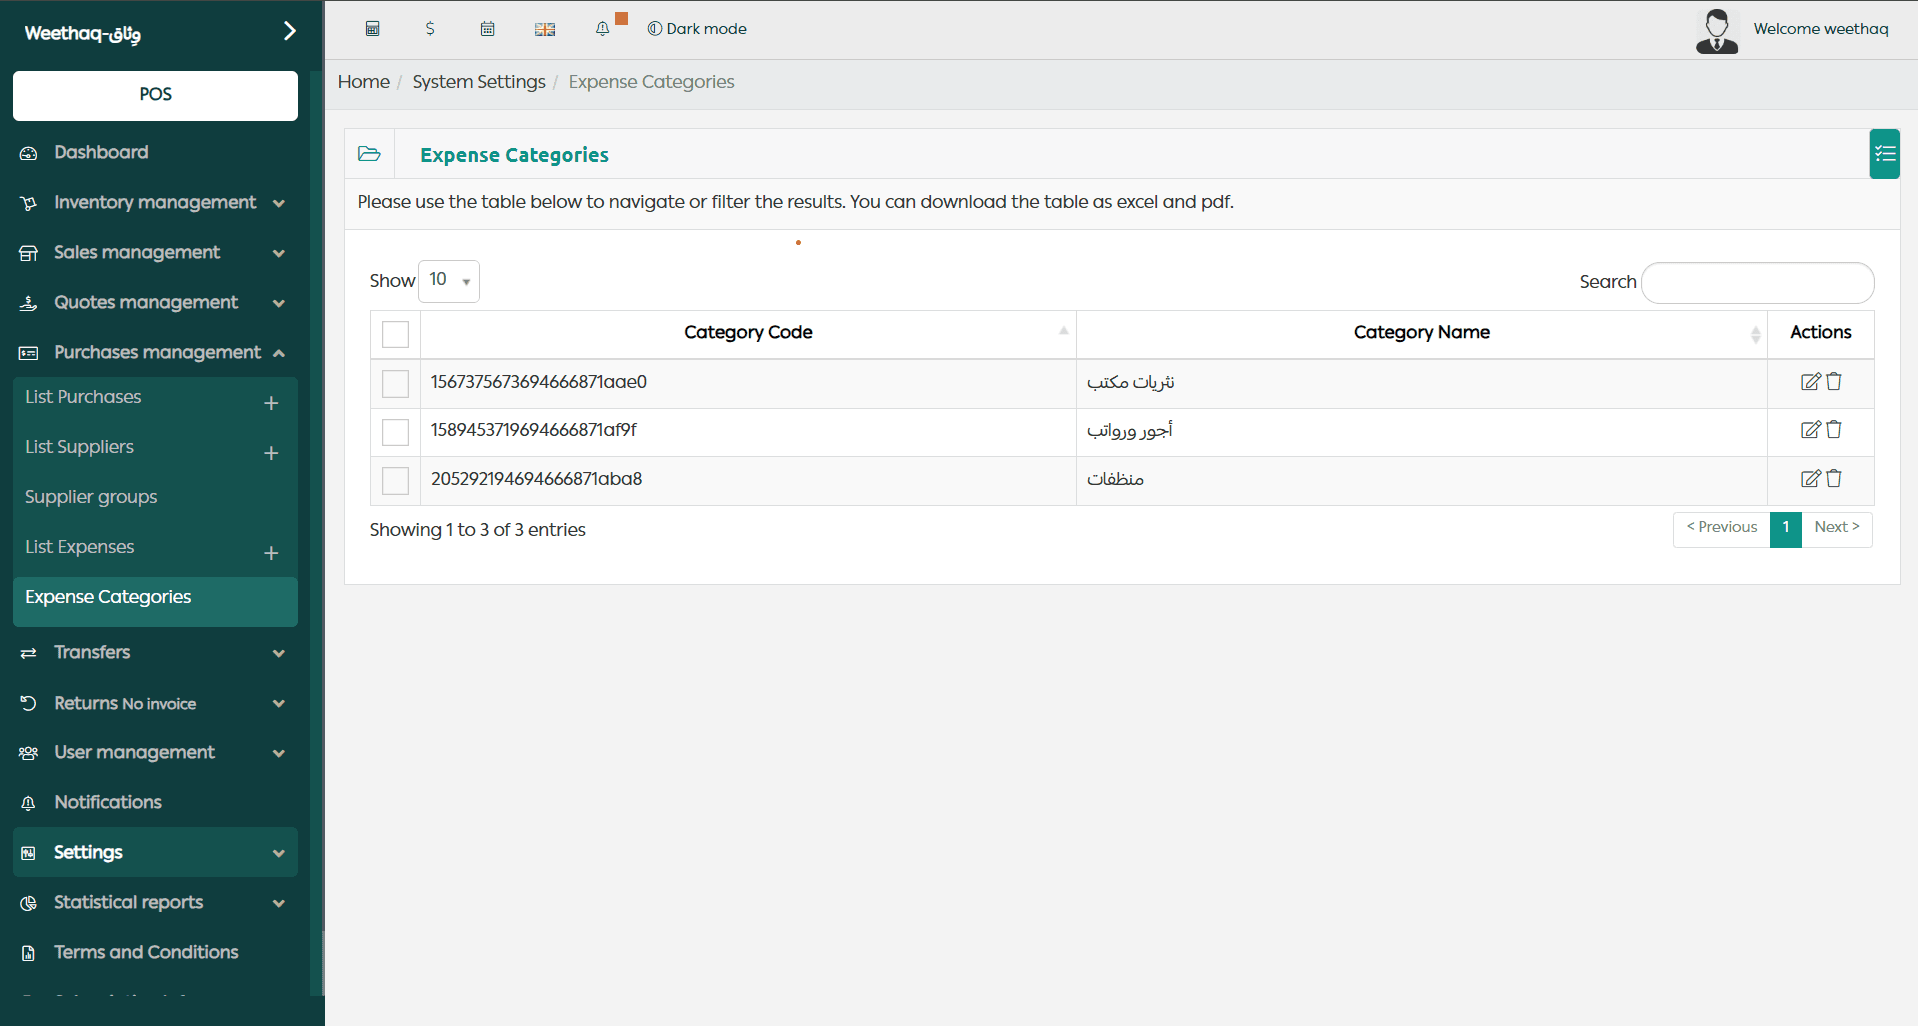
Task: Click edit icon for first category row
Action: point(1810,382)
